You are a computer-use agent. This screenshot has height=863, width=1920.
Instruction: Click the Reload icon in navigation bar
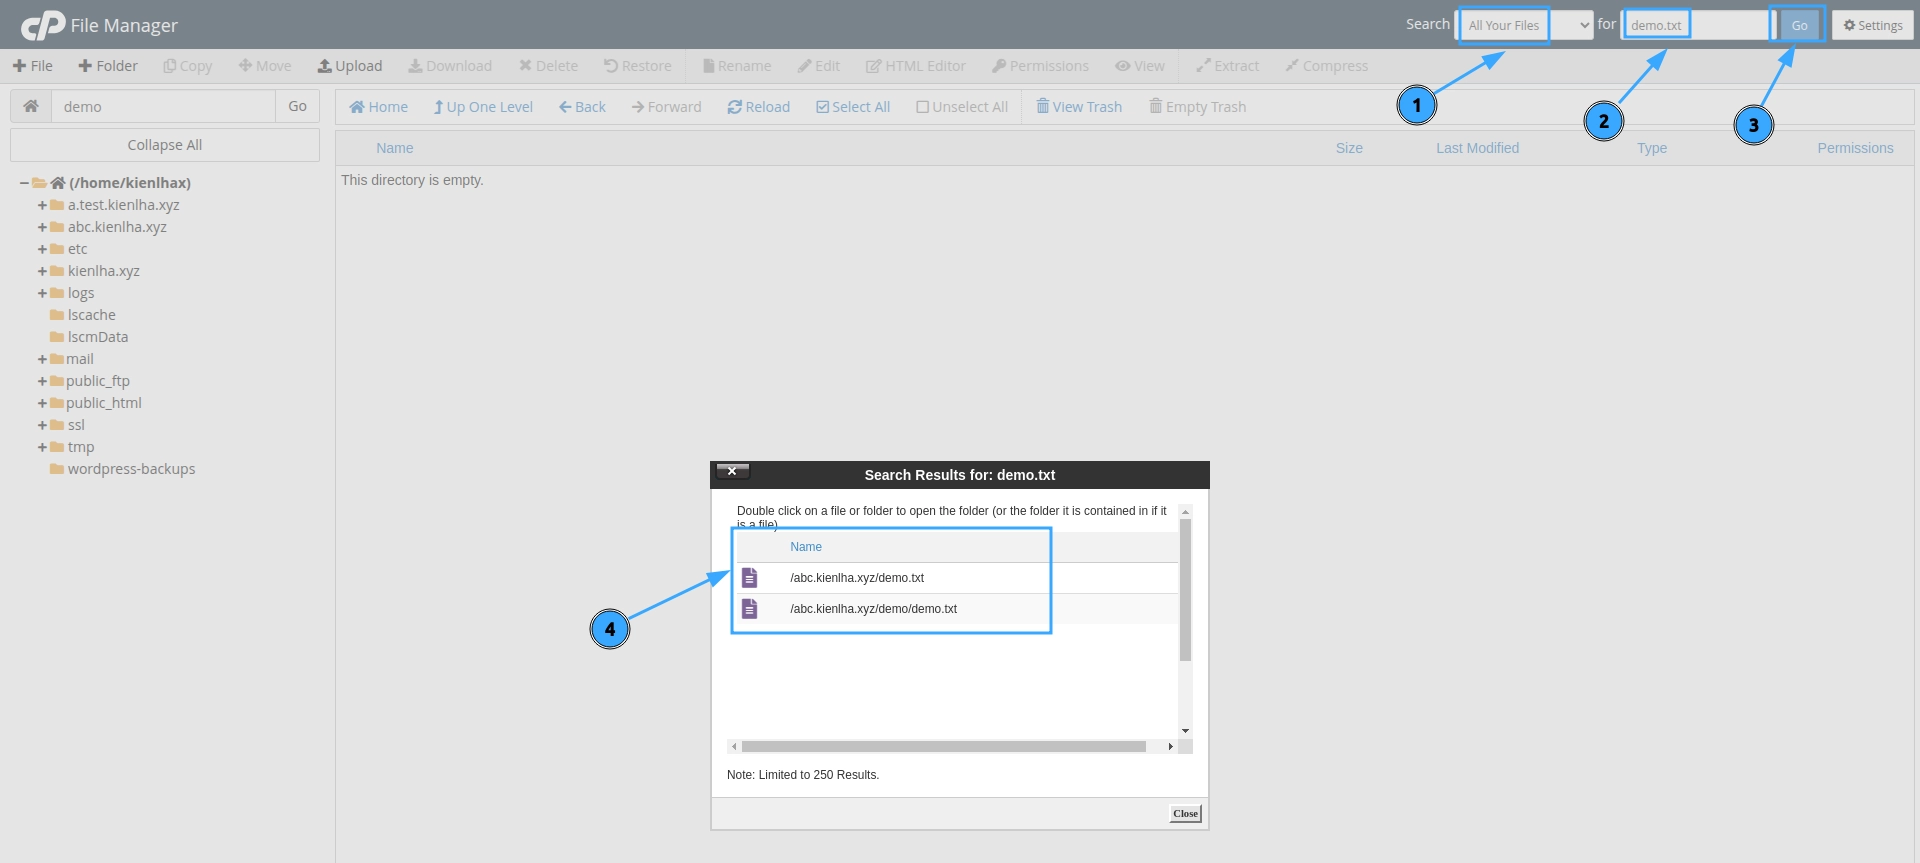pyautogui.click(x=735, y=107)
